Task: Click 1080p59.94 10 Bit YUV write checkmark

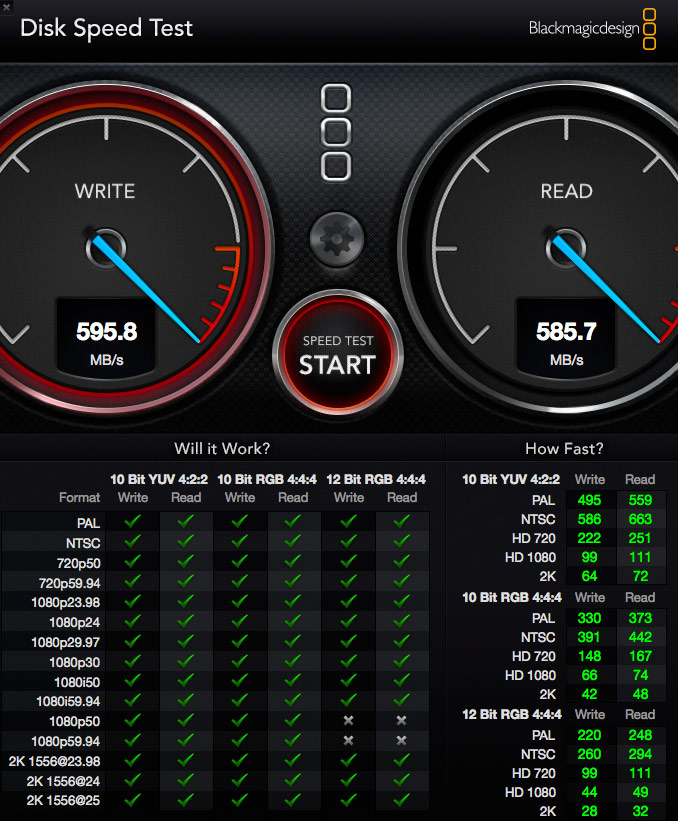Action: point(133,740)
